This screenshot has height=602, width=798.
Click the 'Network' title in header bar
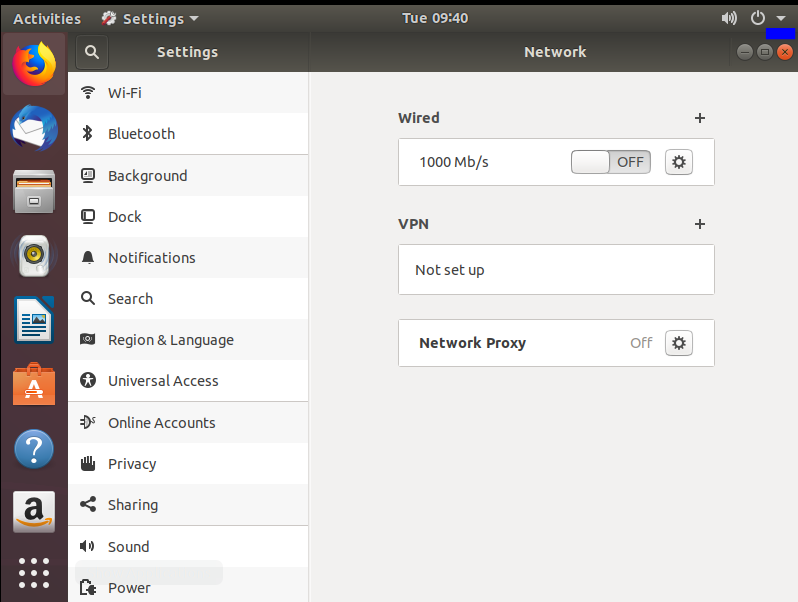[x=555, y=52]
